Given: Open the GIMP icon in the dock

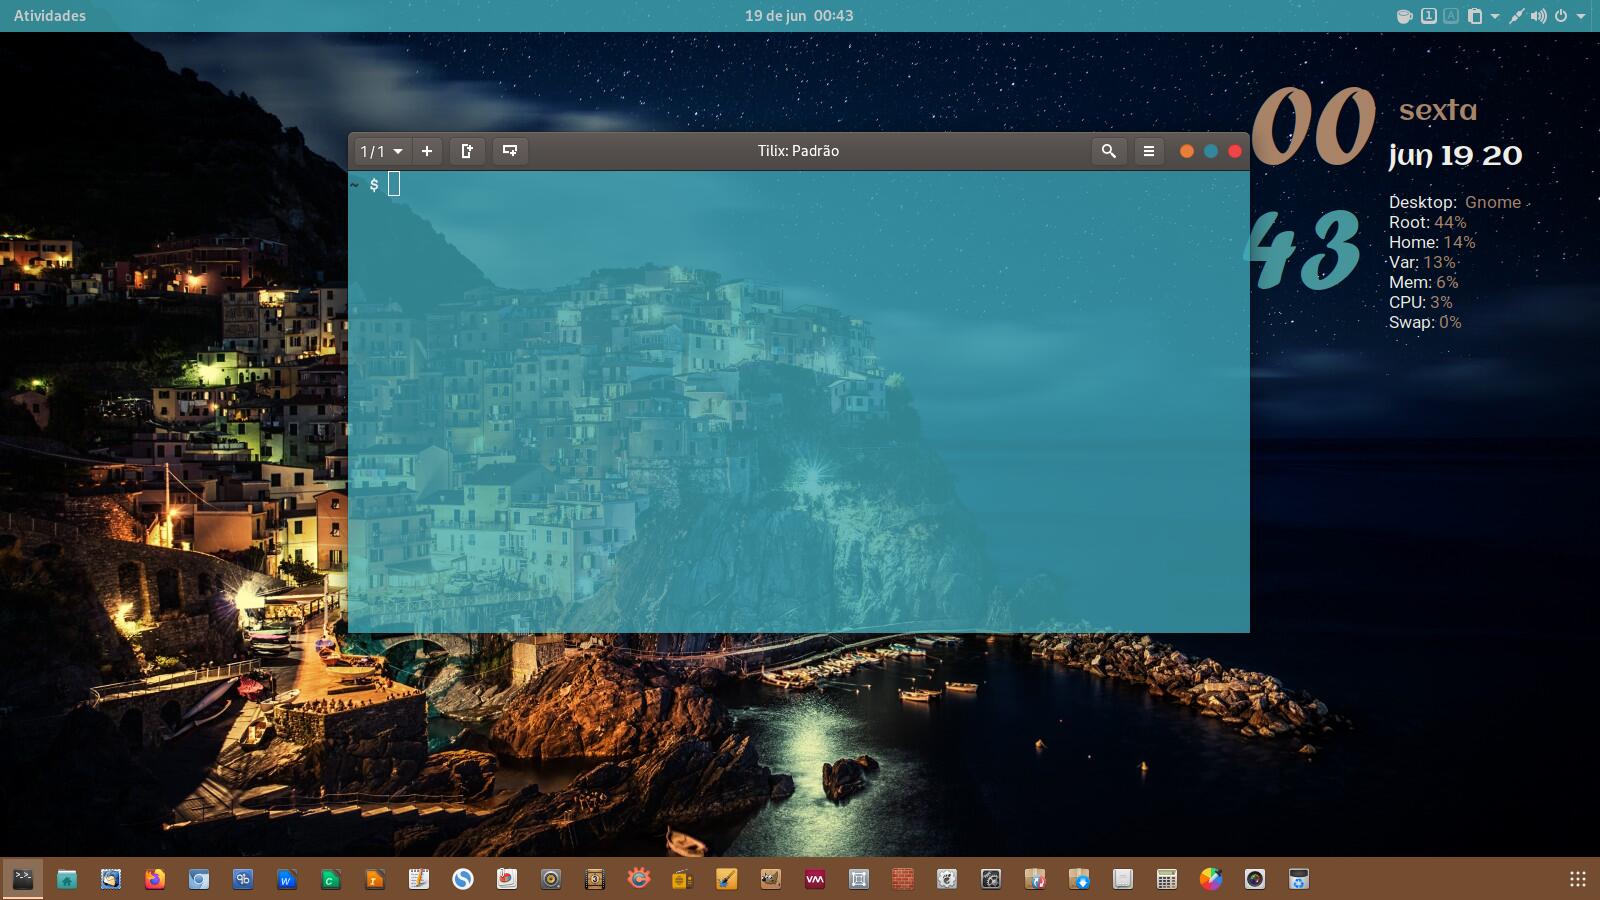Looking at the screenshot, I should tap(771, 879).
